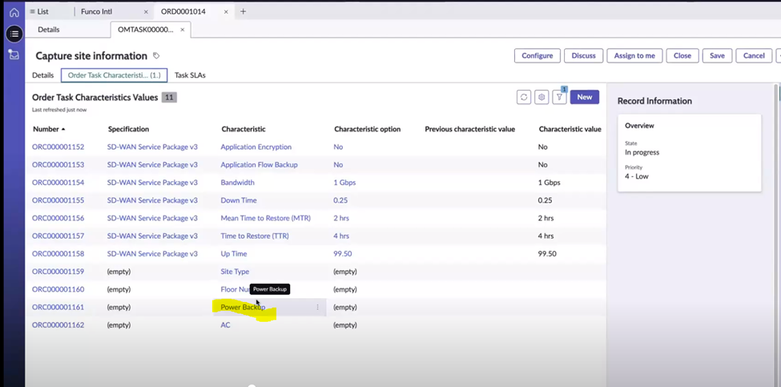Image resolution: width=781 pixels, height=387 pixels.
Task: Click the Discuss button
Action: coord(583,56)
